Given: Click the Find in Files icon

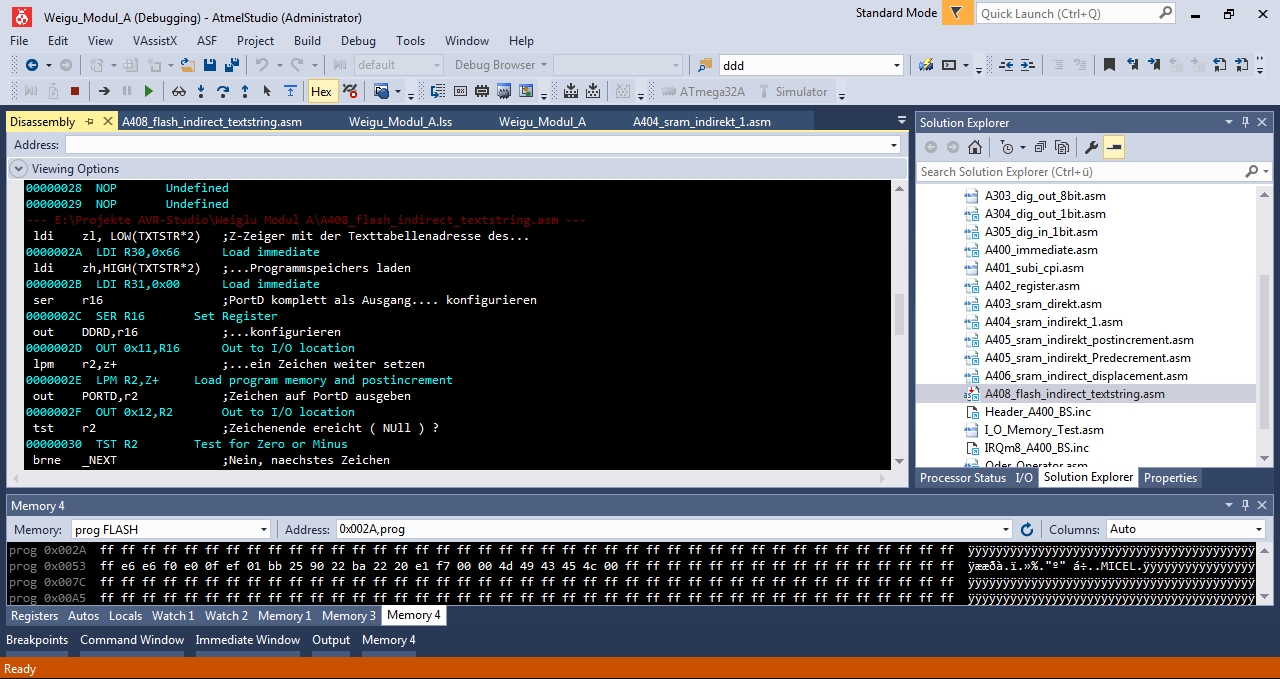Looking at the screenshot, I should pyautogui.click(x=705, y=65).
